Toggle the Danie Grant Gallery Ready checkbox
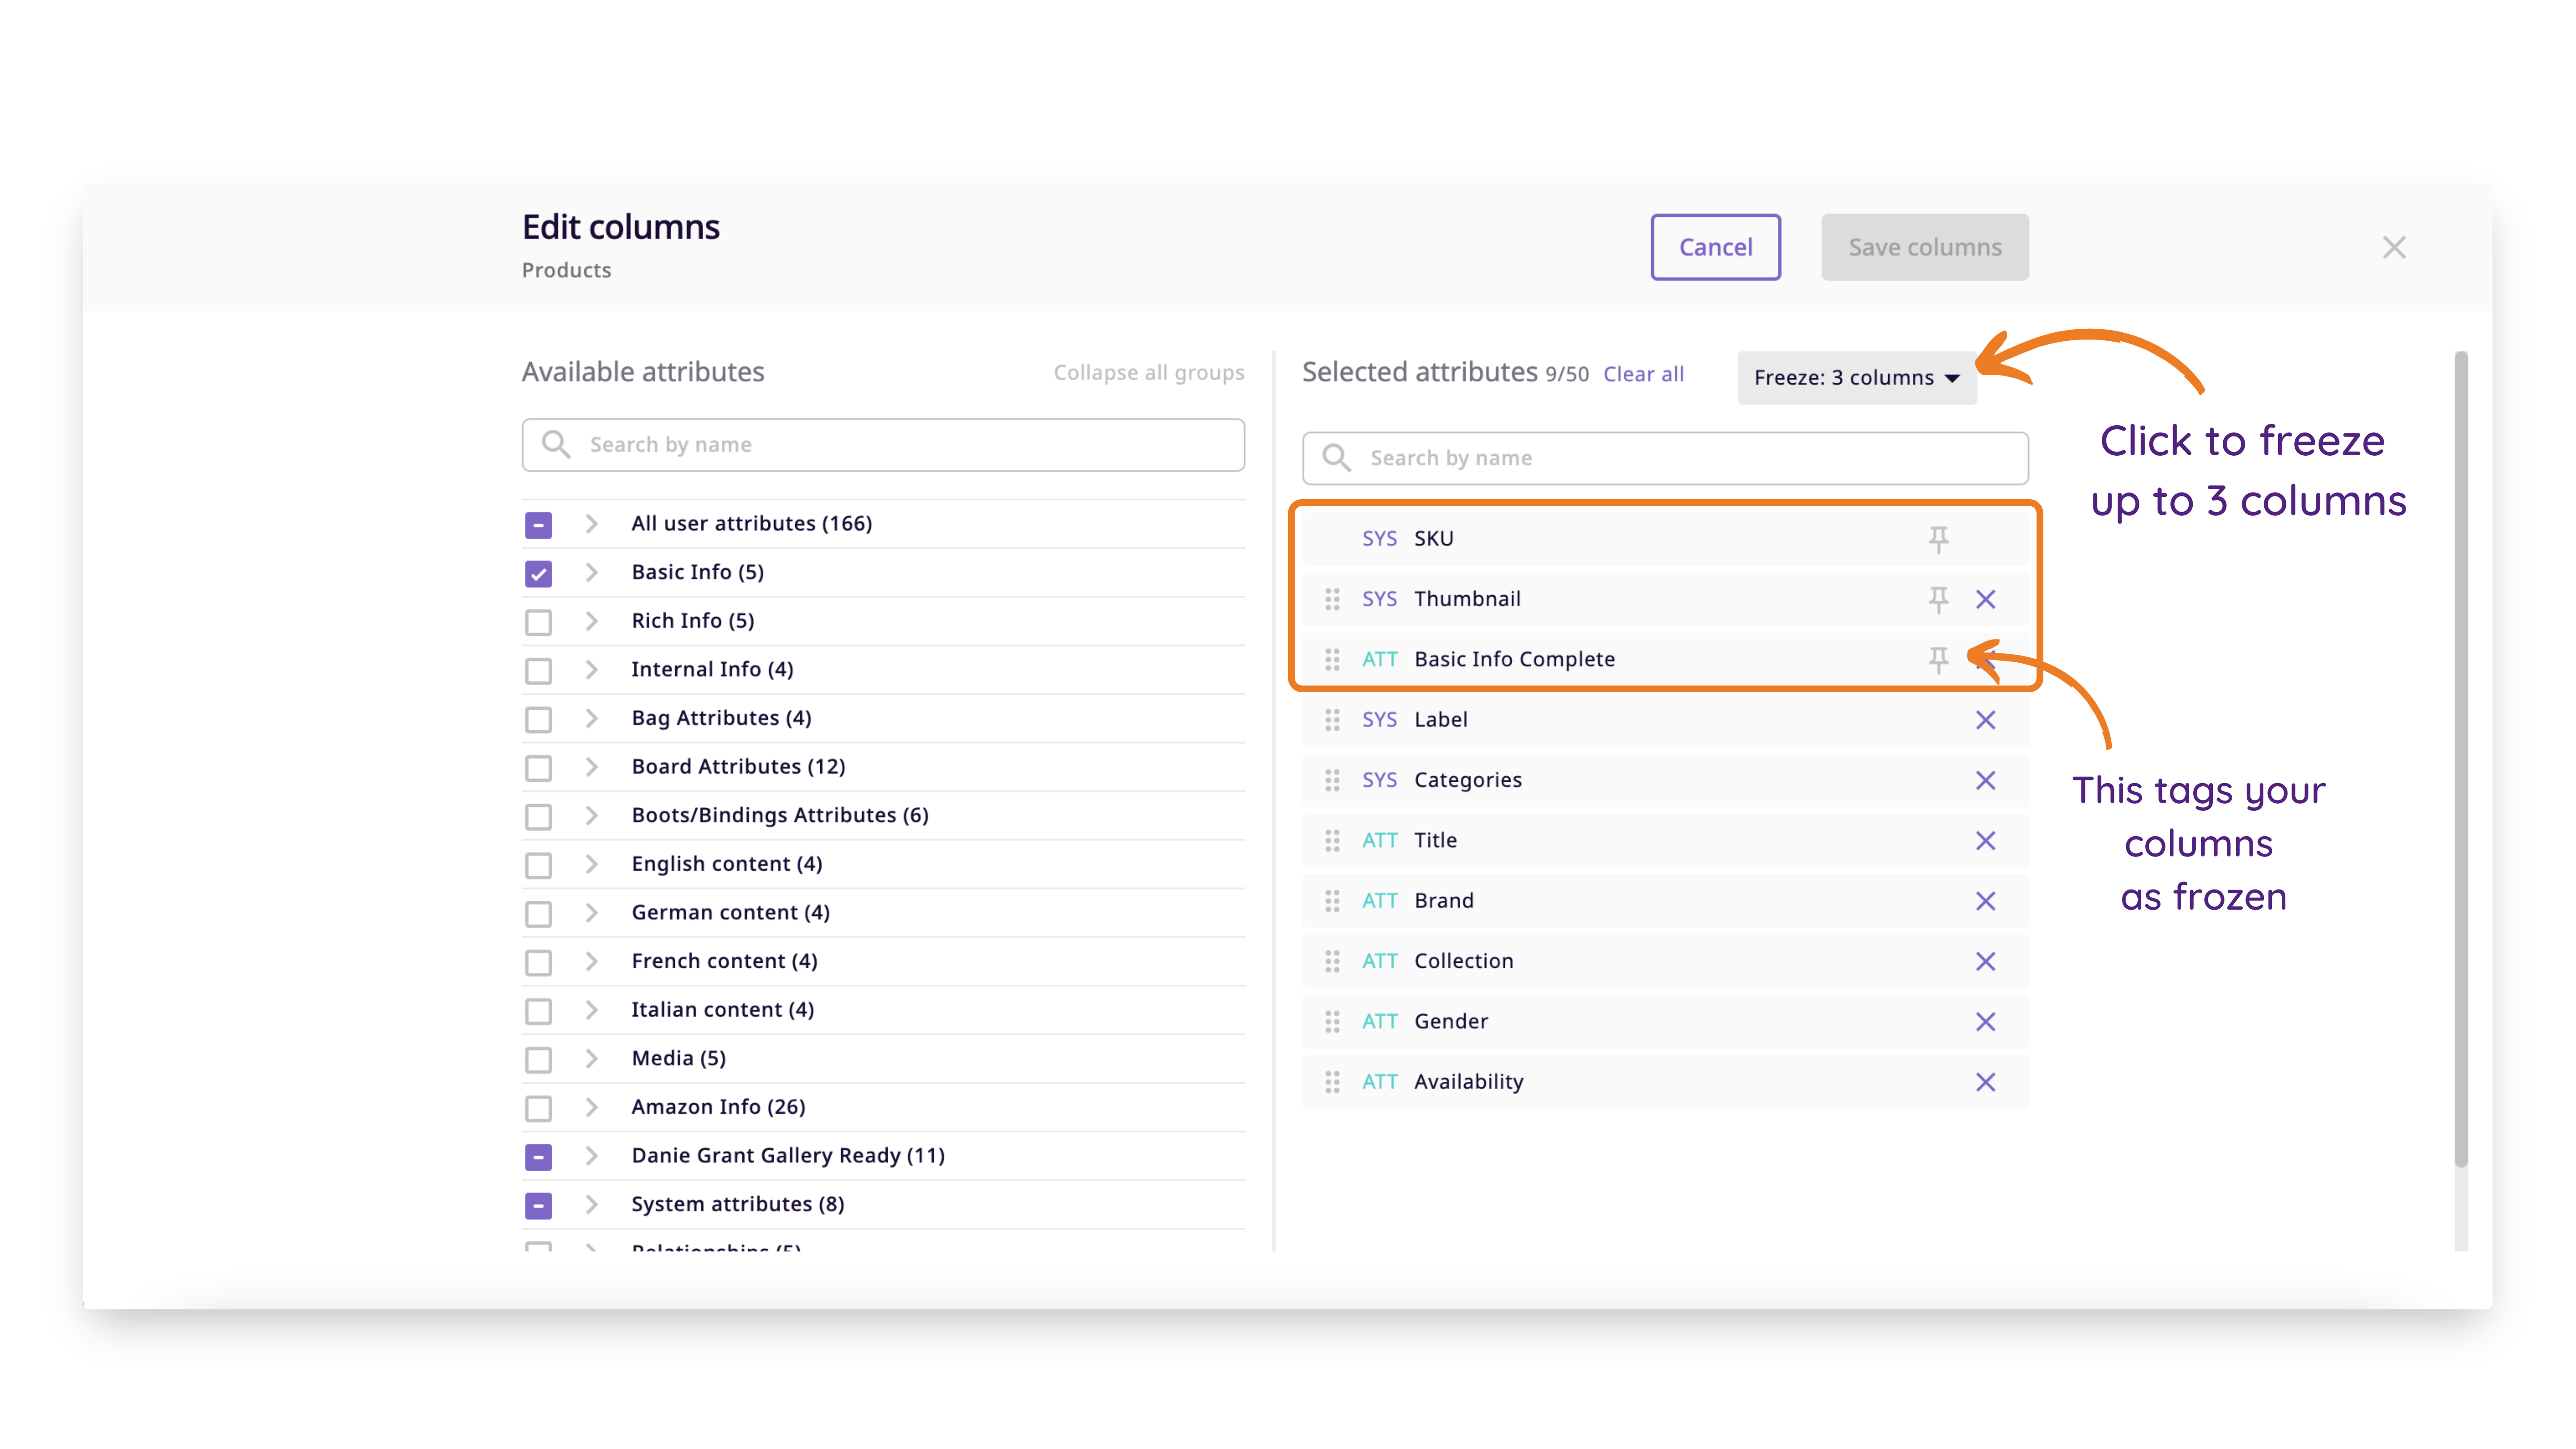The height and width of the screenshot is (1449, 2576). click(x=538, y=1157)
